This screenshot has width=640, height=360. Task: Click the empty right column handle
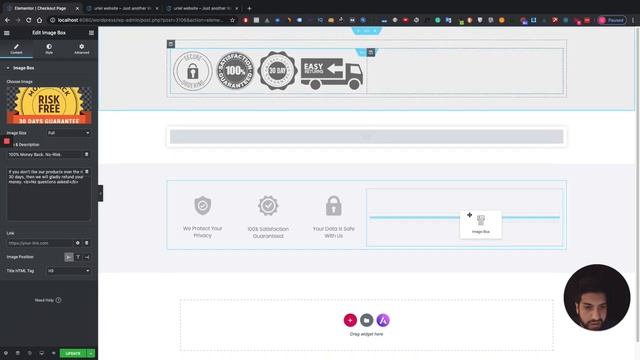click(371, 52)
